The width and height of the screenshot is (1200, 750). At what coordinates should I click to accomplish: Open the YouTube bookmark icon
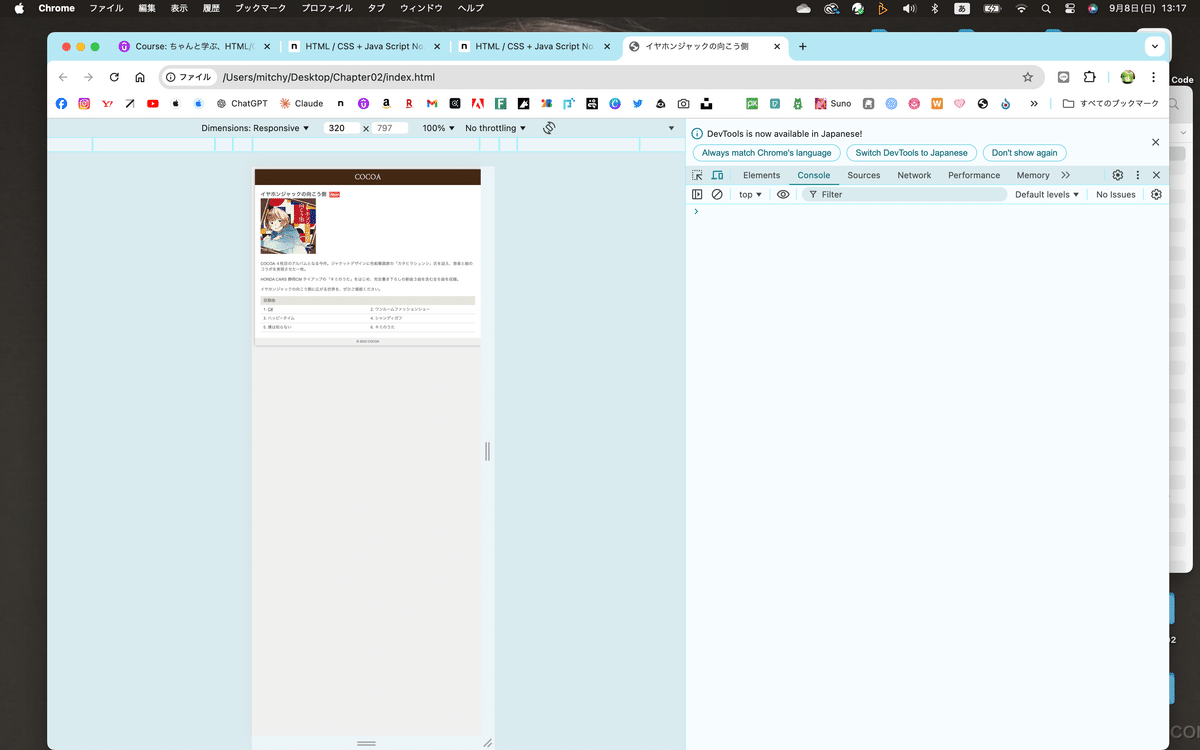pos(153,103)
